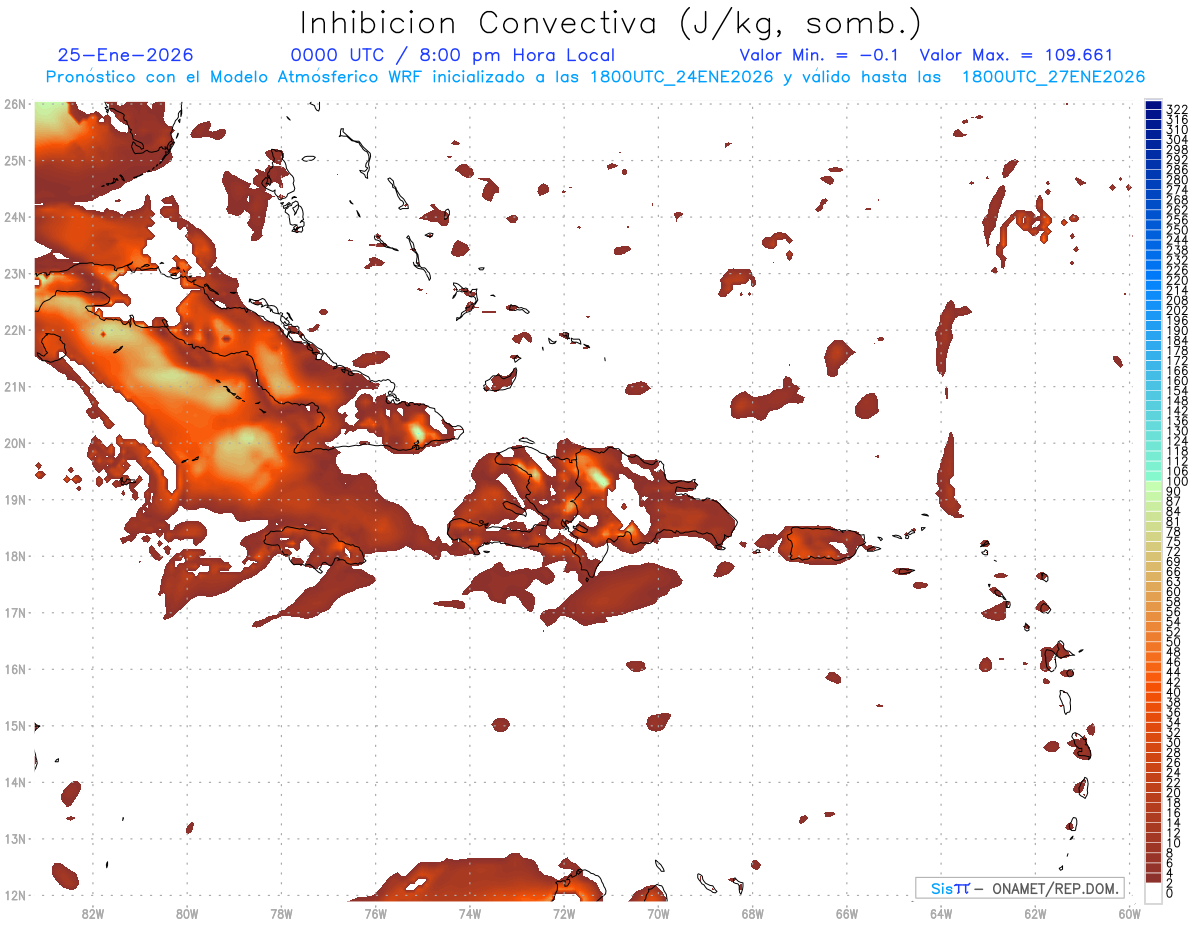
Task: Click the '68W' longitude label
Action: click(752, 912)
